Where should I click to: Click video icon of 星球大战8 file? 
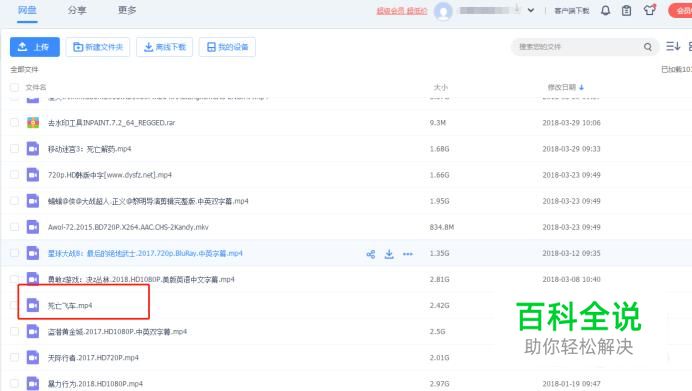click(x=33, y=253)
